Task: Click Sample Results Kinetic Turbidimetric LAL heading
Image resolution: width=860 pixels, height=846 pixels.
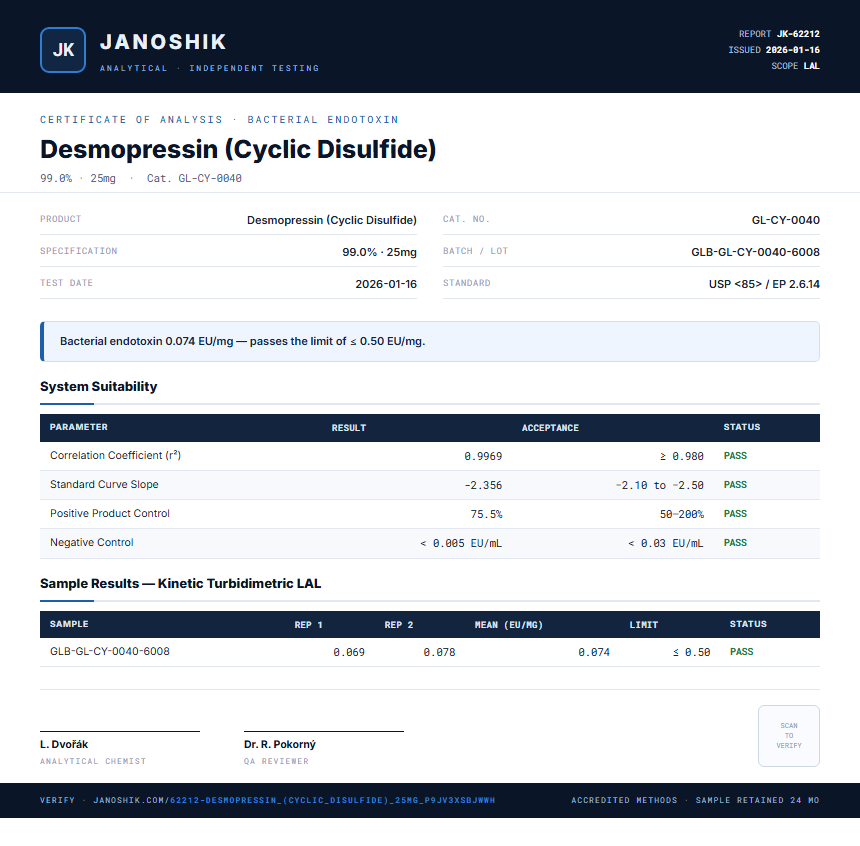Action: [x=180, y=583]
